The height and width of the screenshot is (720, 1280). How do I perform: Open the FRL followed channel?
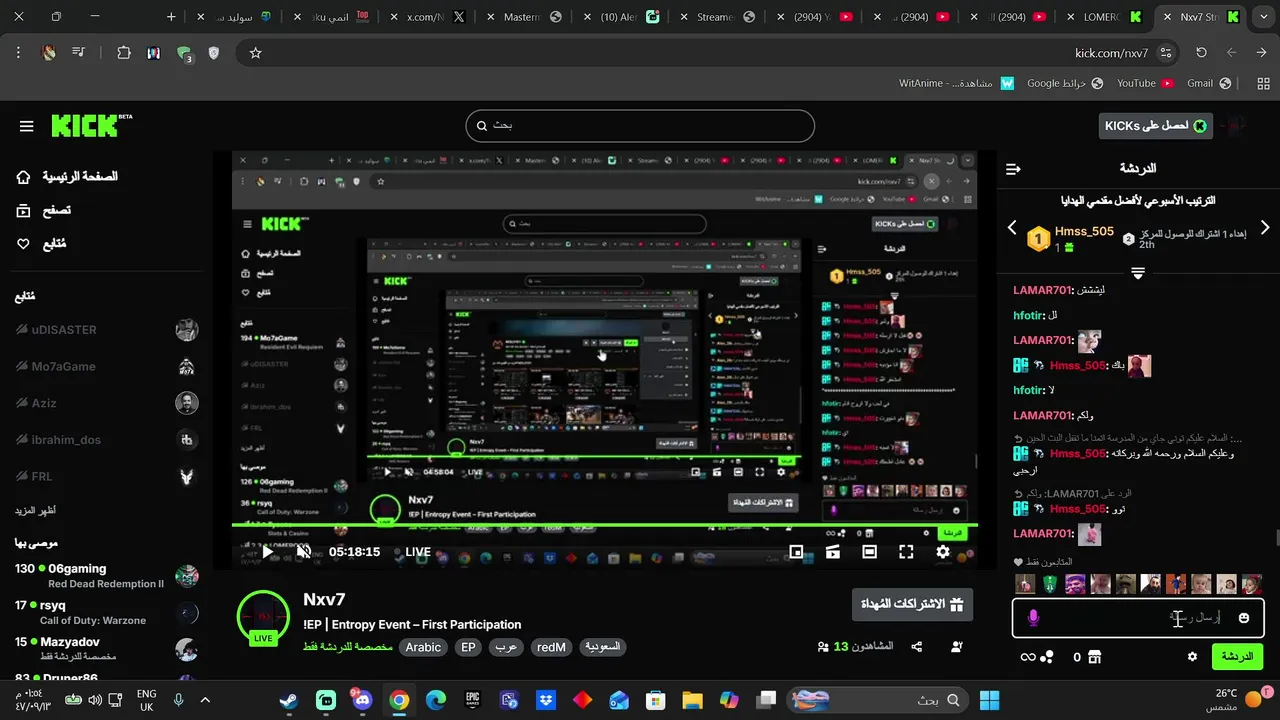[x=106, y=476]
